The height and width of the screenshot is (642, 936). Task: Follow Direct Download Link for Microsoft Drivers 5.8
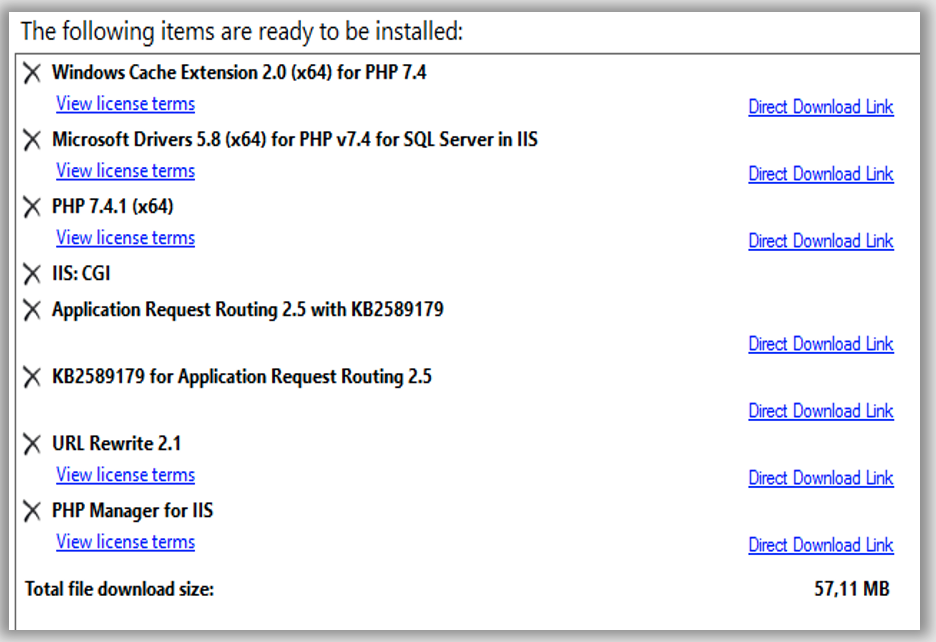coord(821,174)
